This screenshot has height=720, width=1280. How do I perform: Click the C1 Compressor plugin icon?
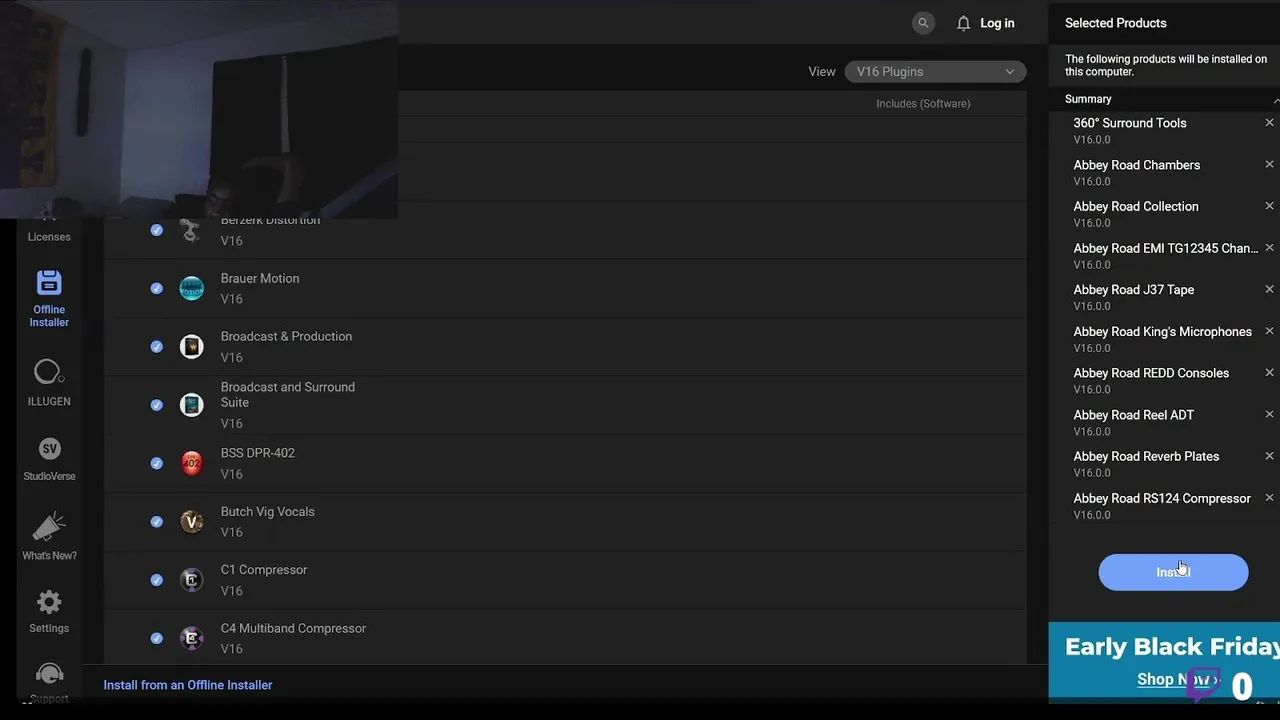(x=191, y=580)
